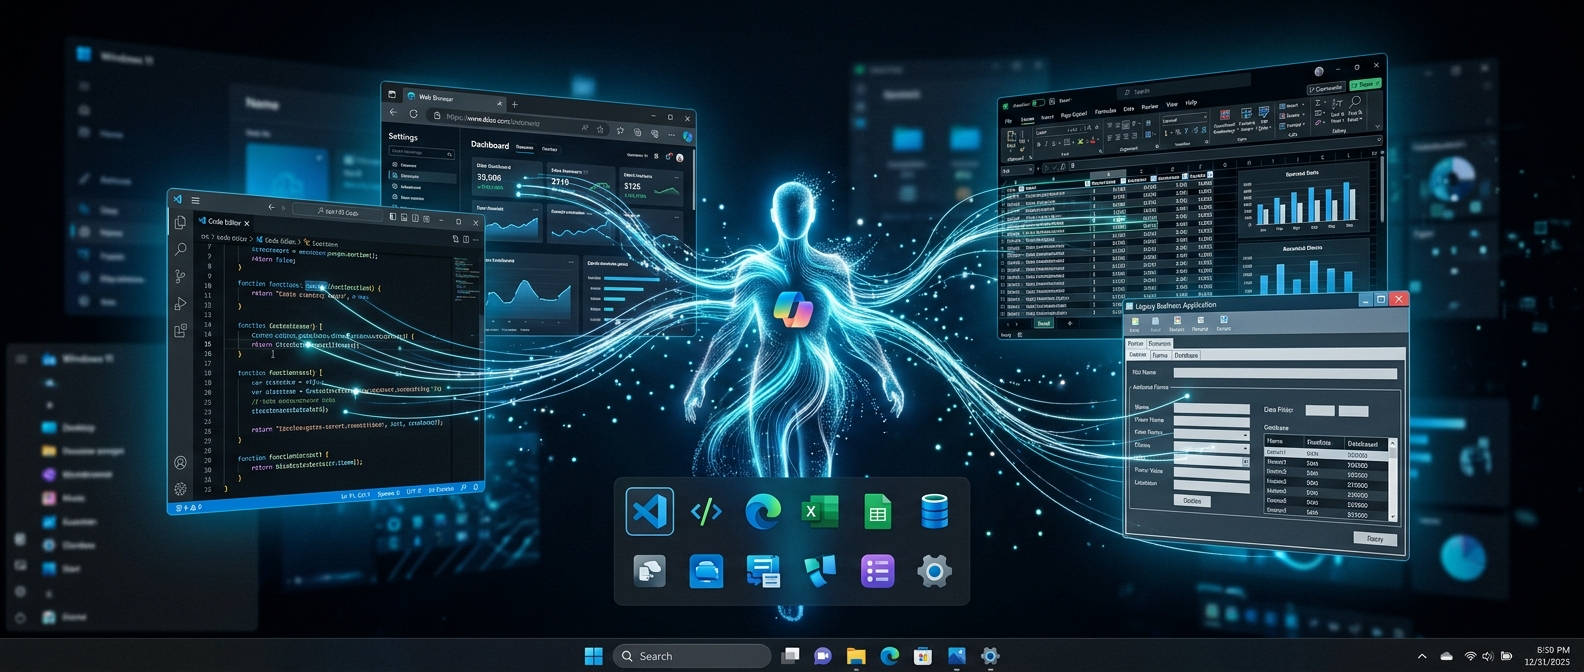Focus the browser address bar

point(517,123)
